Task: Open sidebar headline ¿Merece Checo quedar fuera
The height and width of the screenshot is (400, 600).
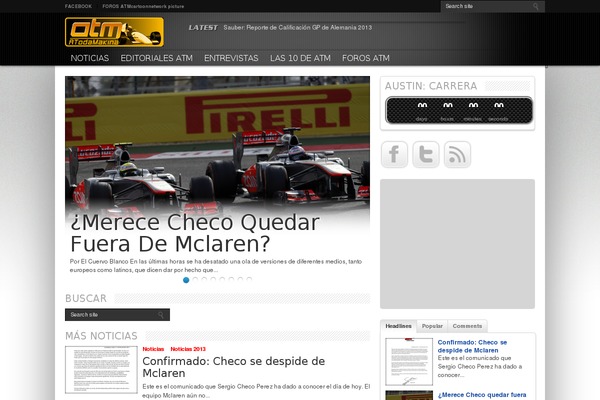Action: click(482, 395)
